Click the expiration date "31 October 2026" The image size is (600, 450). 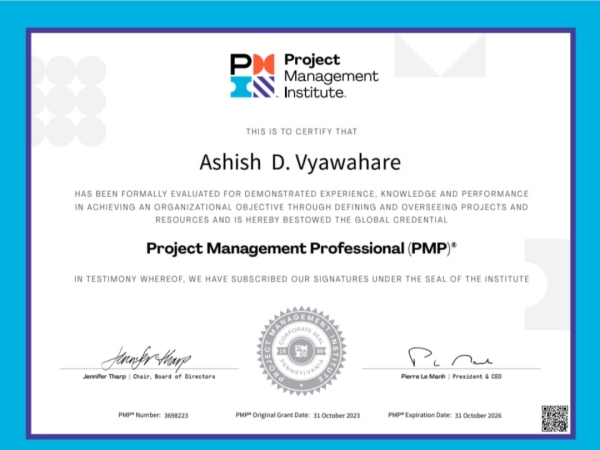pos(478,415)
